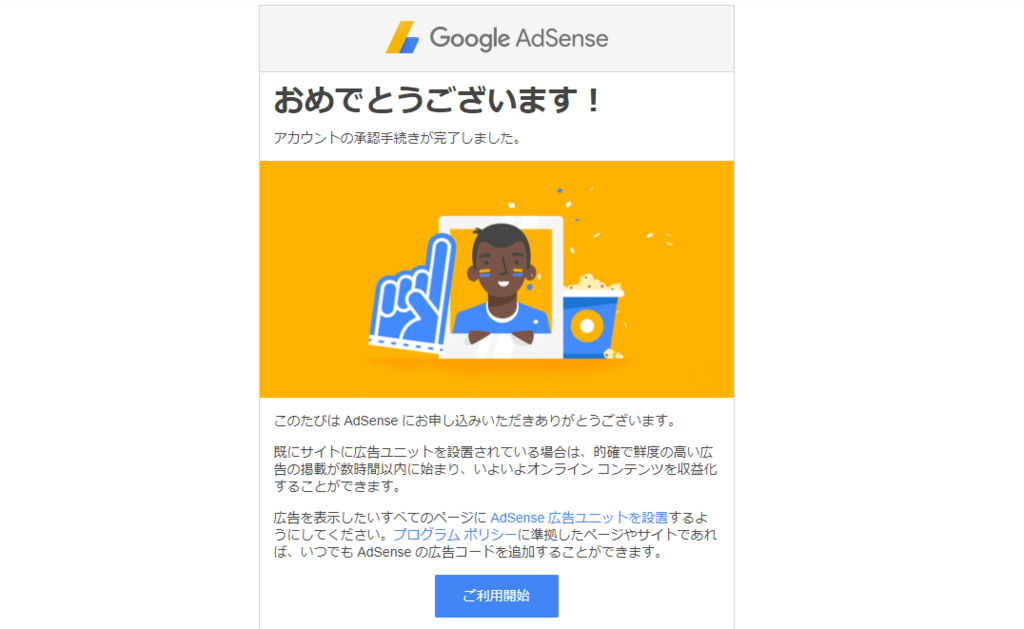The height and width of the screenshot is (629, 1024).
Task: Click the おめでとうございます！ heading
Action: coord(436,101)
